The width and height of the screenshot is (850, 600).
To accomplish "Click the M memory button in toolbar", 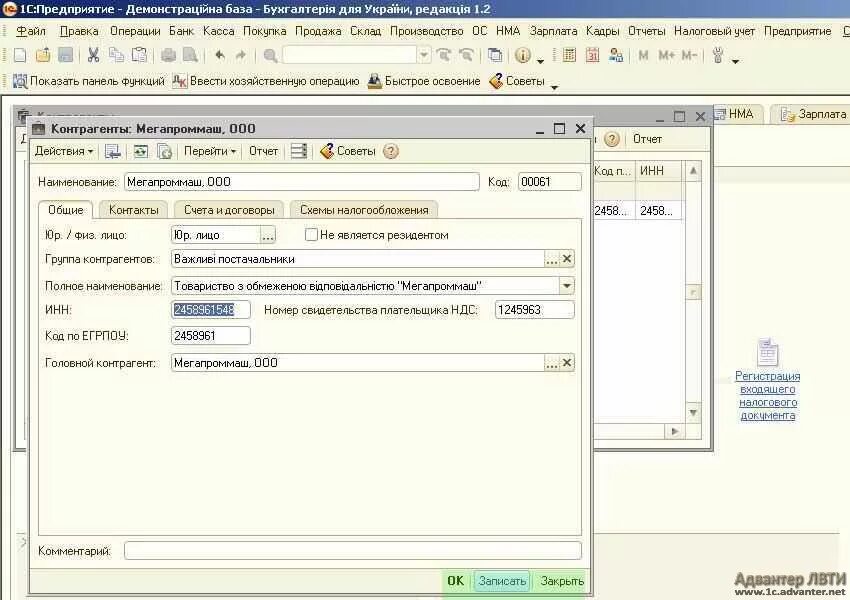I will 643,55.
